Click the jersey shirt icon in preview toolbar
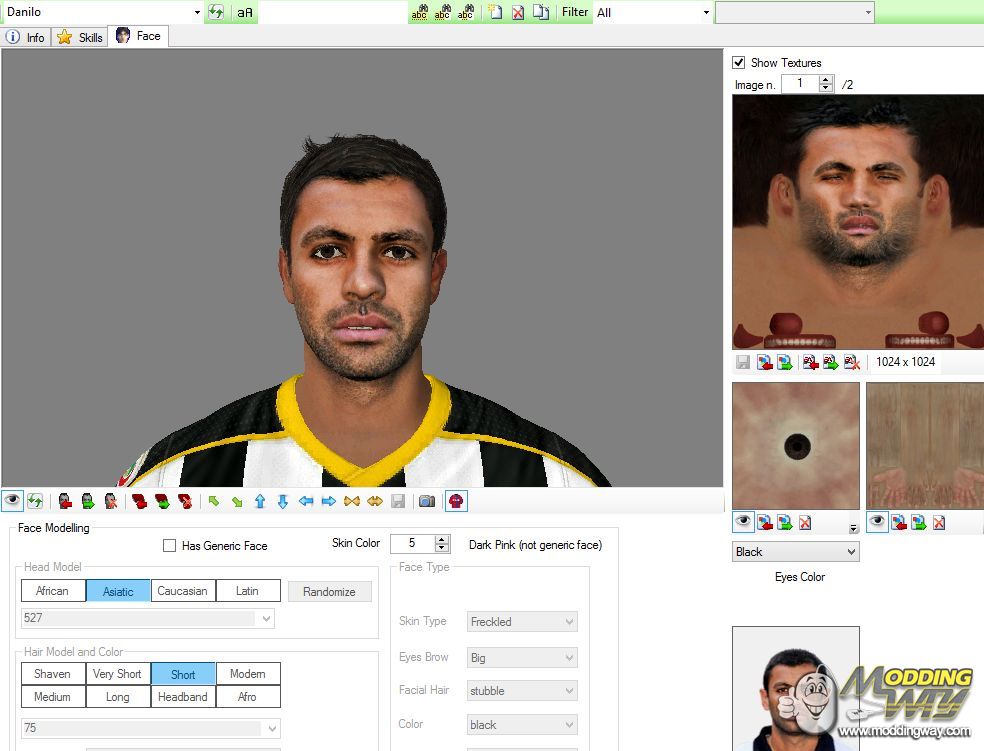This screenshot has width=984, height=751. [x=455, y=501]
